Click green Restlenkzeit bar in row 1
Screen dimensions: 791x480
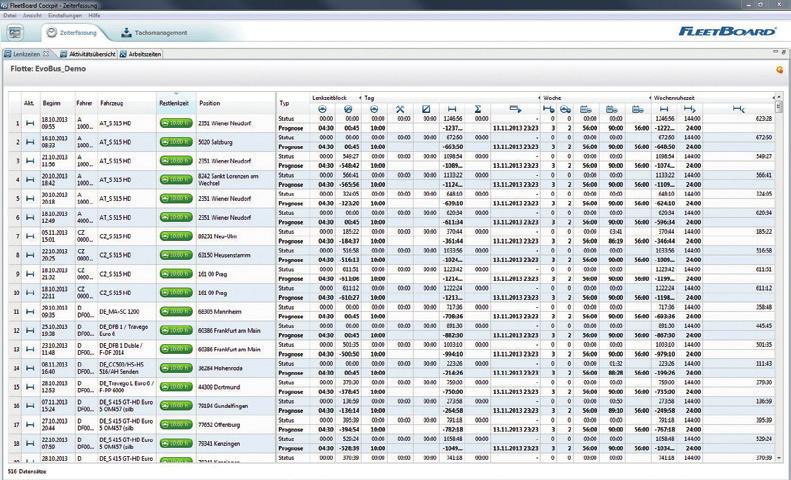[176, 123]
